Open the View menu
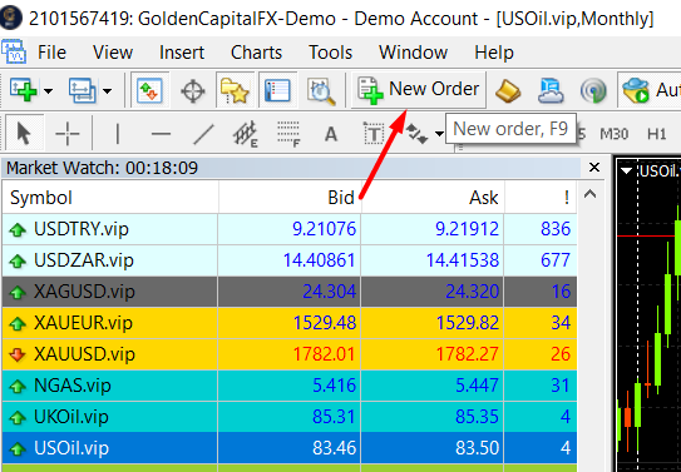Screen dimensions: 681x472 112,53
